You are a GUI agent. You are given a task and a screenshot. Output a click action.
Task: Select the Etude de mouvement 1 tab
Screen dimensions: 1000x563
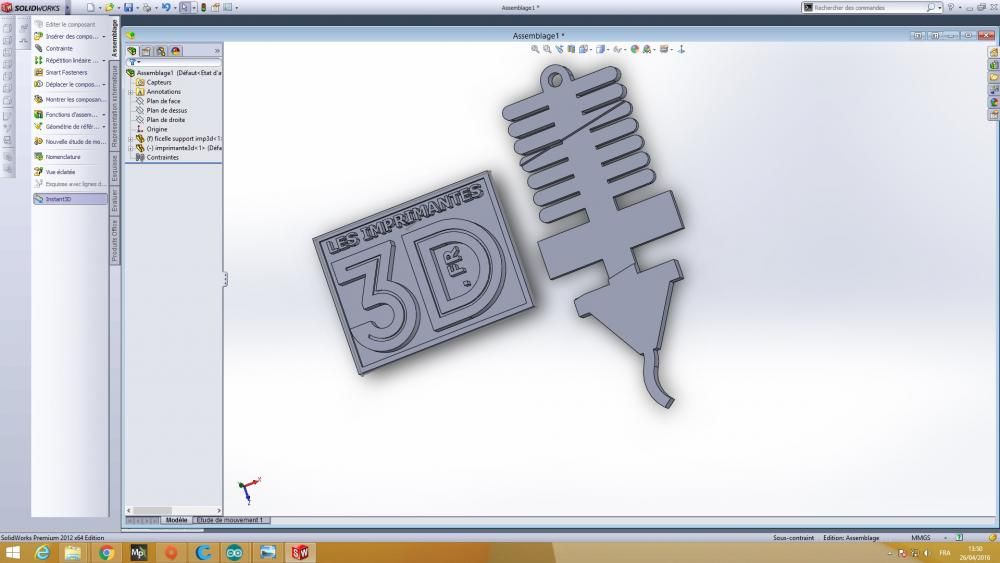(230, 520)
